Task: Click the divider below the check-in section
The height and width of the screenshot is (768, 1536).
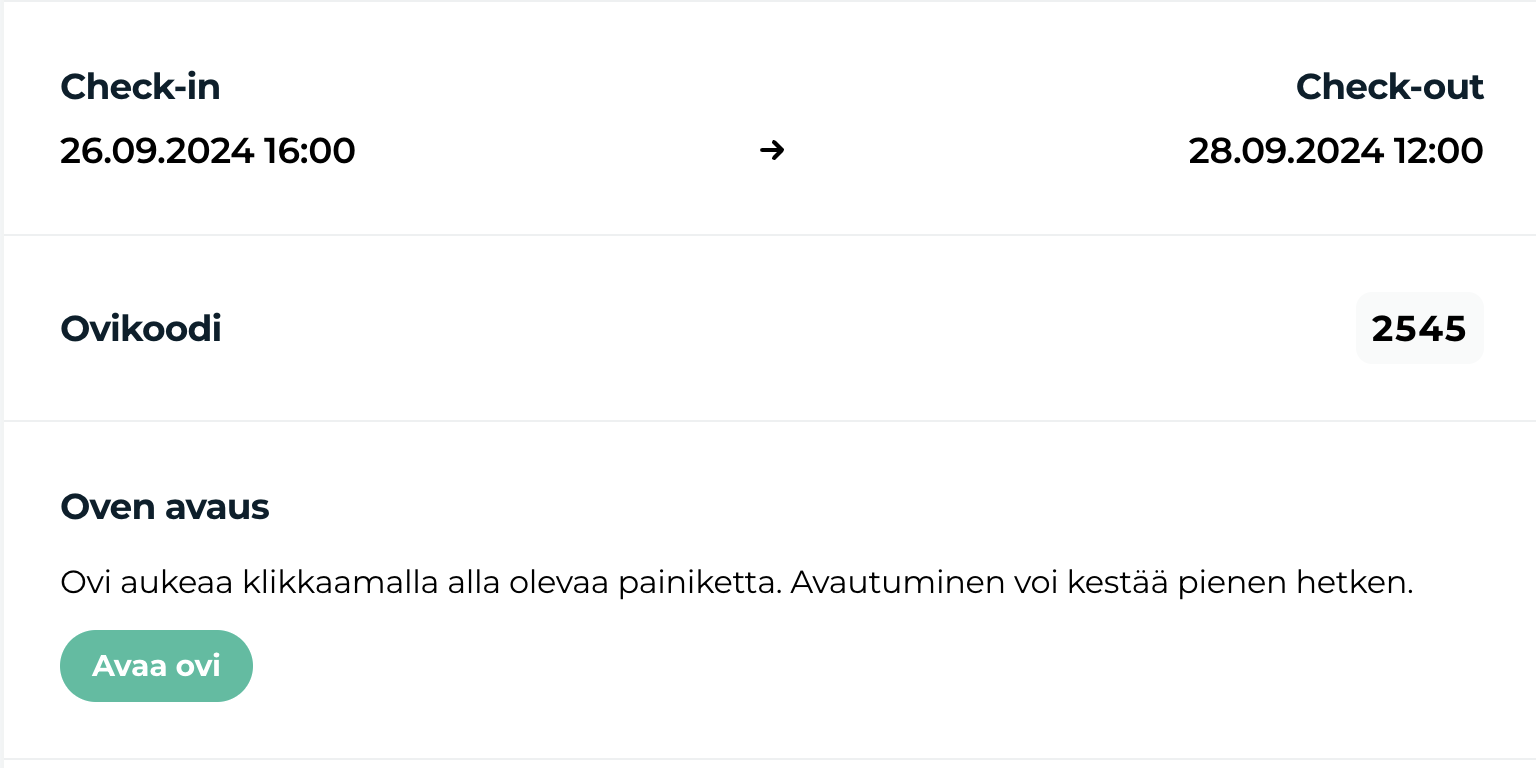Action: [768, 236]
